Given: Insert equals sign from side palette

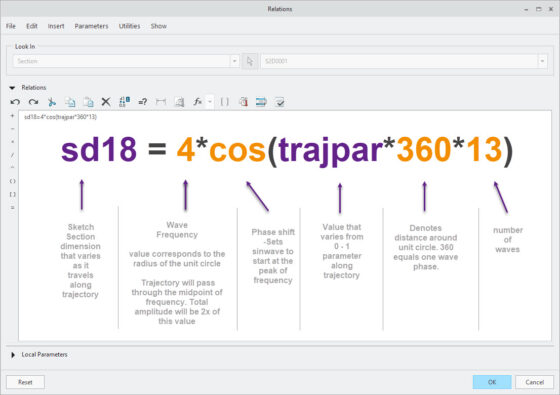Looking at the screenshot, I should coord(12,208).
